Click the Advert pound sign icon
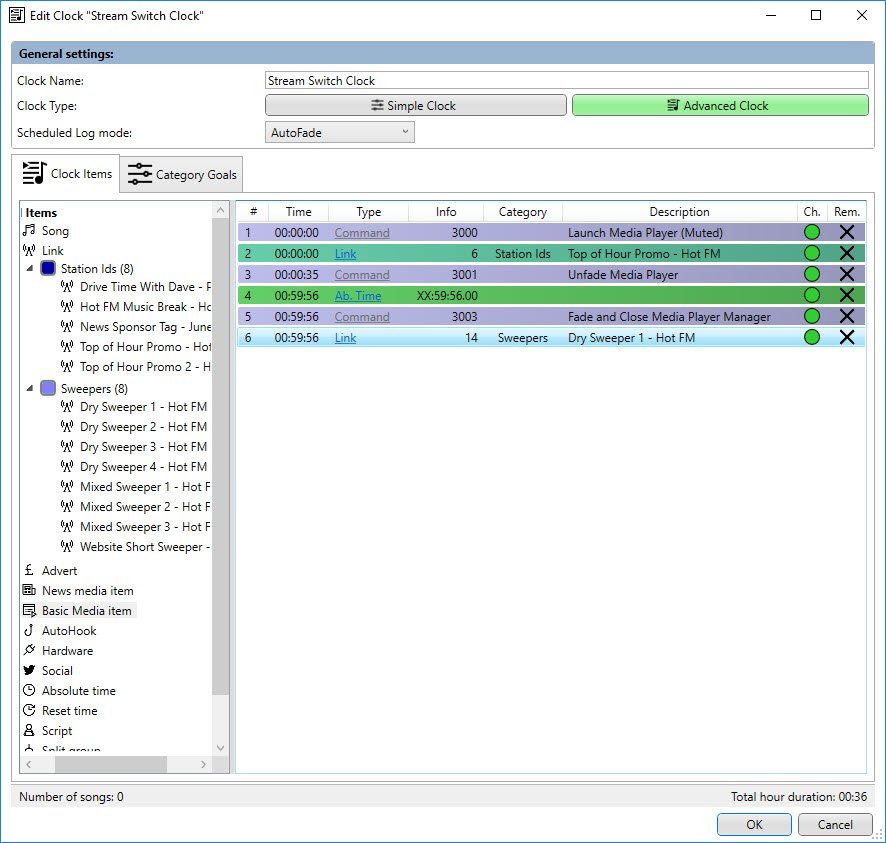886x843 pixels. [29, 570]
